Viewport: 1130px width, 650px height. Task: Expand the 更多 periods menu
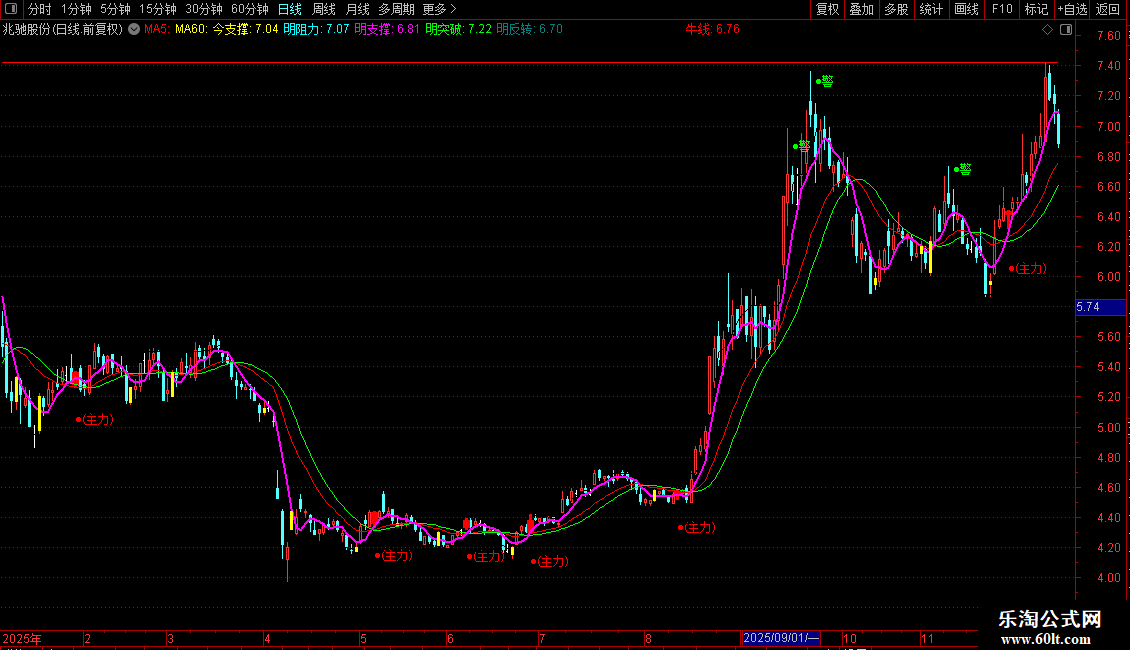tap(440, 9)
